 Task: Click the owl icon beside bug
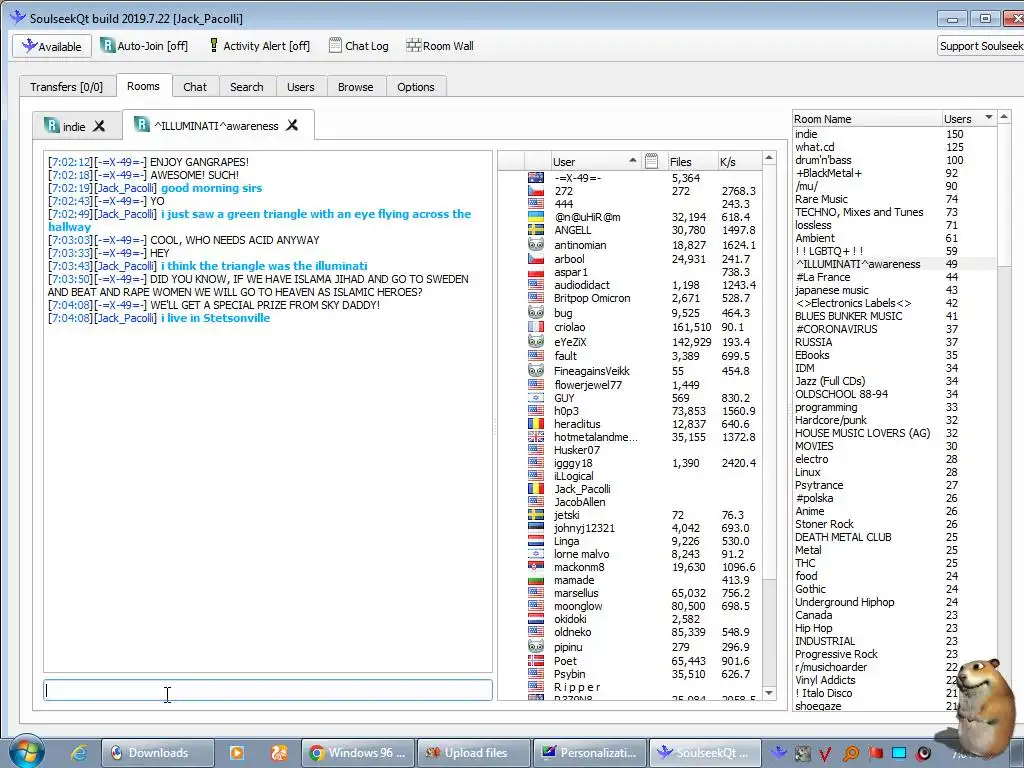536,312
